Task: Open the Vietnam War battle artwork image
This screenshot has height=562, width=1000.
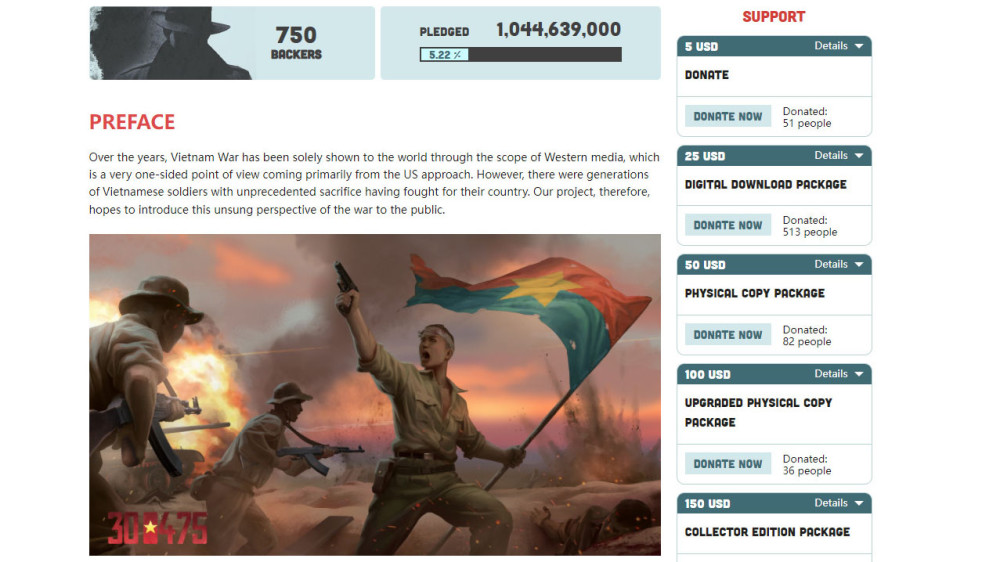Action: tap(375, 395)
